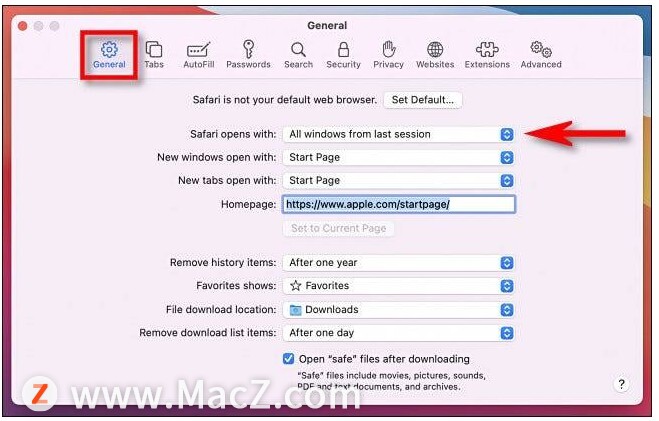This screenshot has width=659, height=421.
Task: Click the Remove history items label
Action: click(x=223, y=263)
